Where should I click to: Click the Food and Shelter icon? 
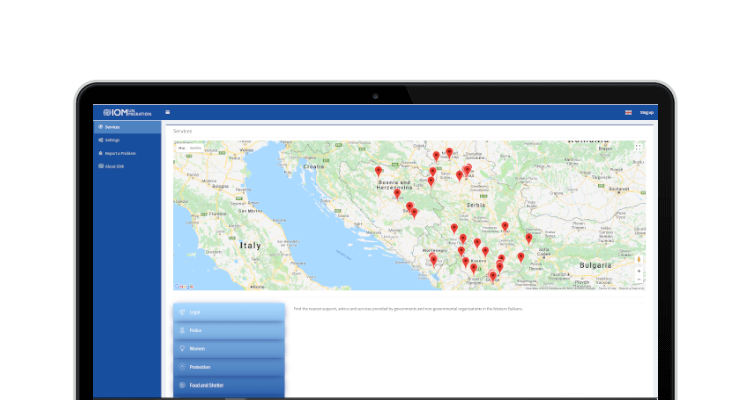[182, 385]
